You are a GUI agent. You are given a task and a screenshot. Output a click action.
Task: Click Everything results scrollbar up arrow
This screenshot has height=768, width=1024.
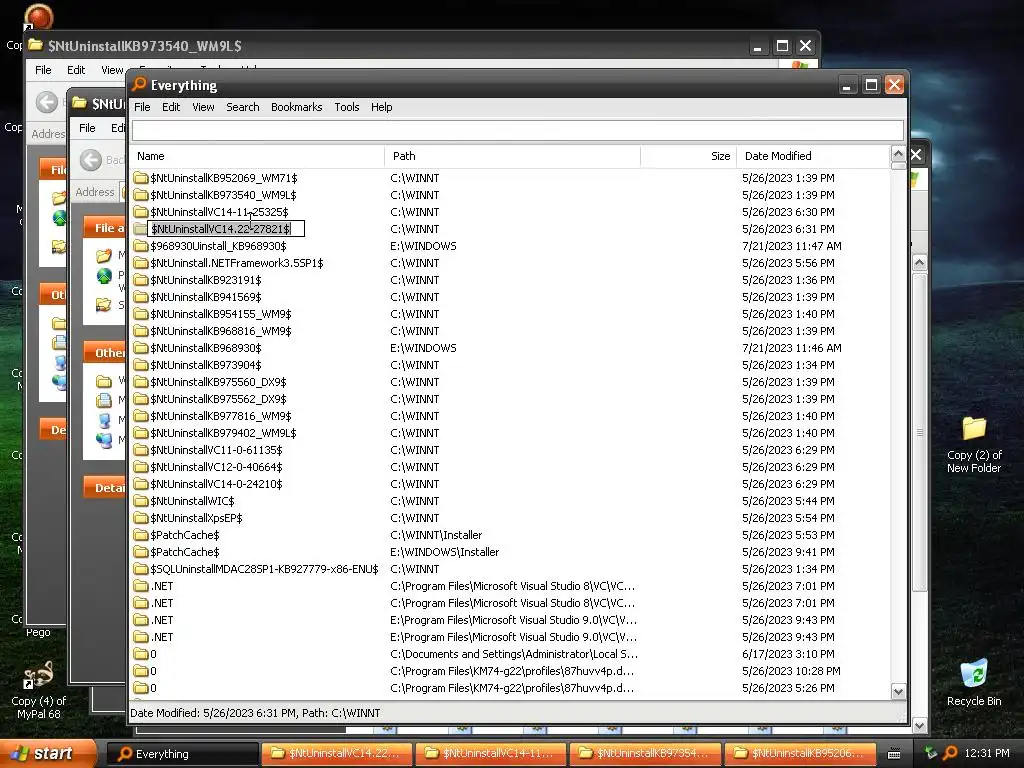898,154
